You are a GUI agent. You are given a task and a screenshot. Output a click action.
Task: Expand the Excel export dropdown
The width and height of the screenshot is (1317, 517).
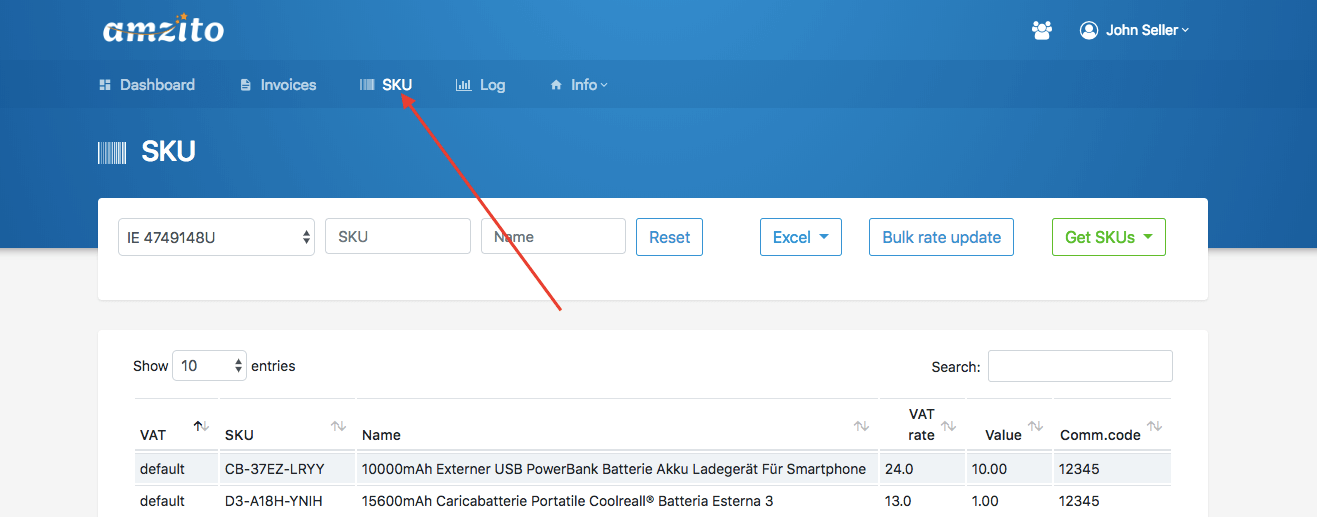800,237
